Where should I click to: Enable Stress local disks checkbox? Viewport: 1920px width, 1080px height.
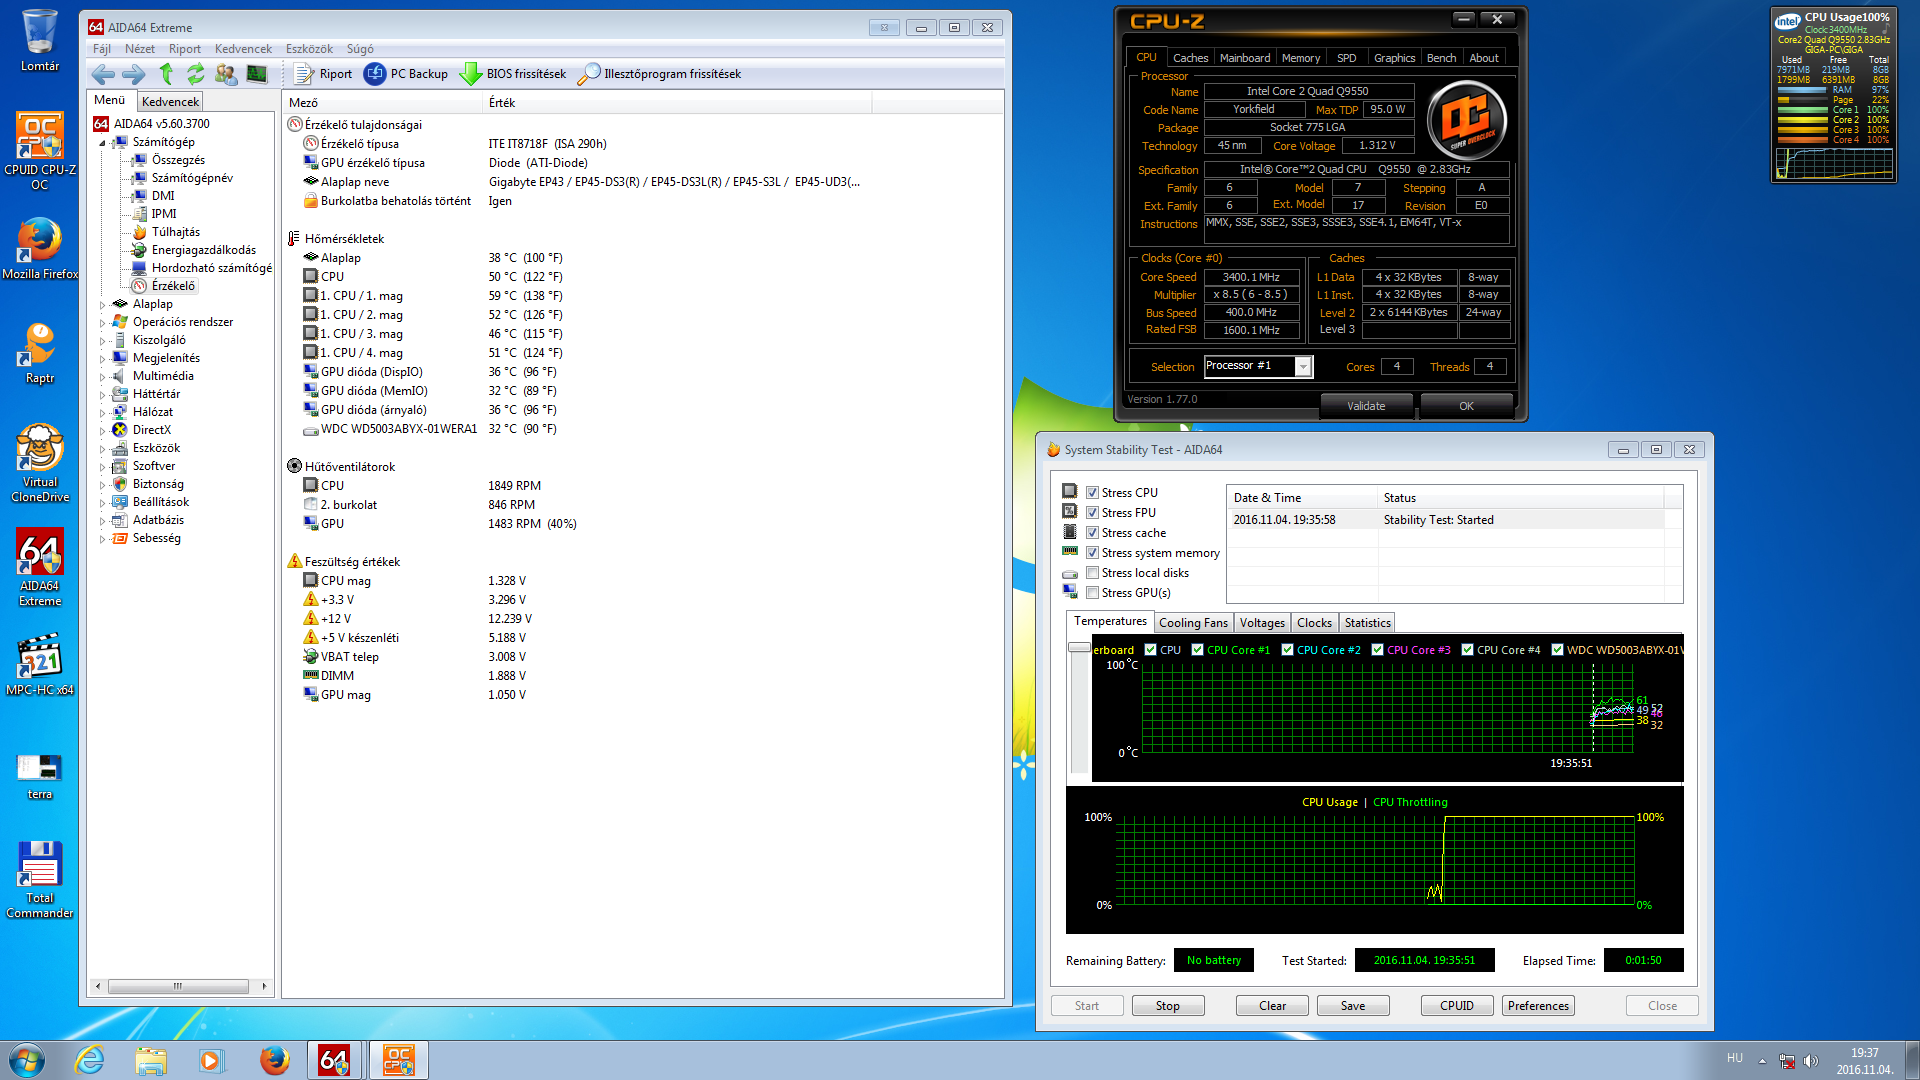click(x=1092, y=573)
